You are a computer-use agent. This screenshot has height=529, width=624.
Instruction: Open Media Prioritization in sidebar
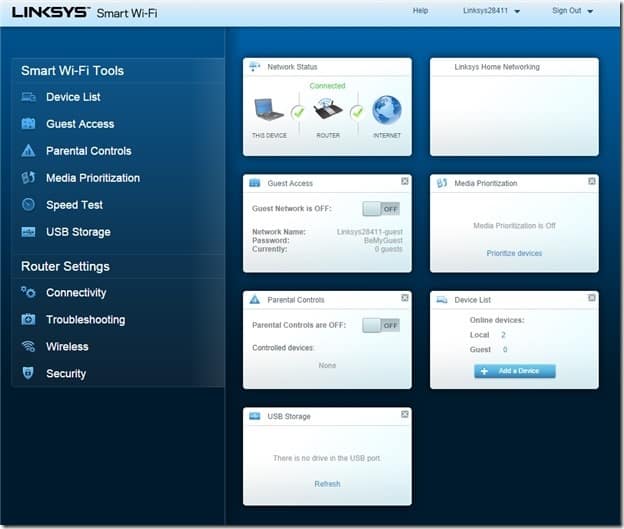pyautogui.click(x=93, y=178)
